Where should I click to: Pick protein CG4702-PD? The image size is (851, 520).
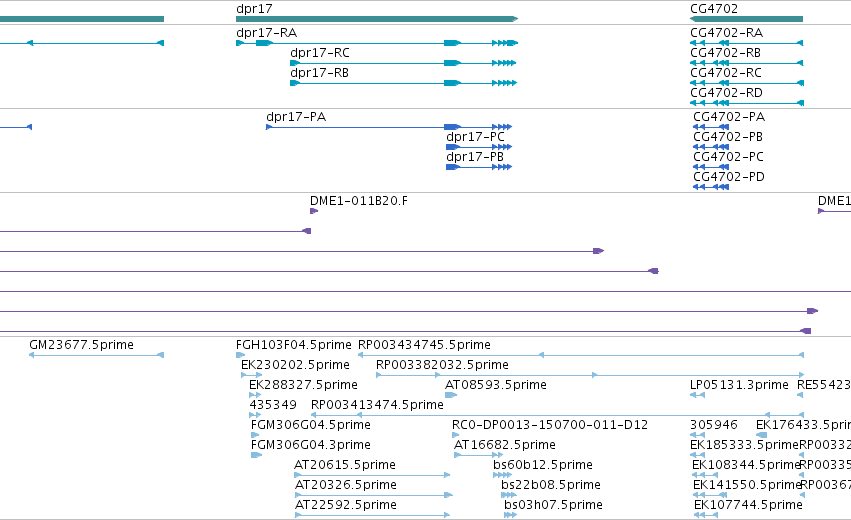click(x=729, y=177)
